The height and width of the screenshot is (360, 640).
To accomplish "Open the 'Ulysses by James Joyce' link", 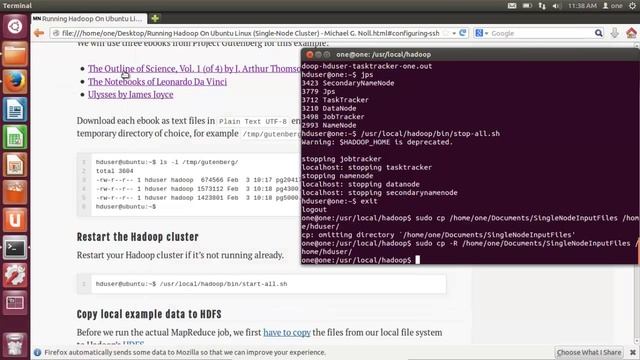I will (x=130, y=94).
